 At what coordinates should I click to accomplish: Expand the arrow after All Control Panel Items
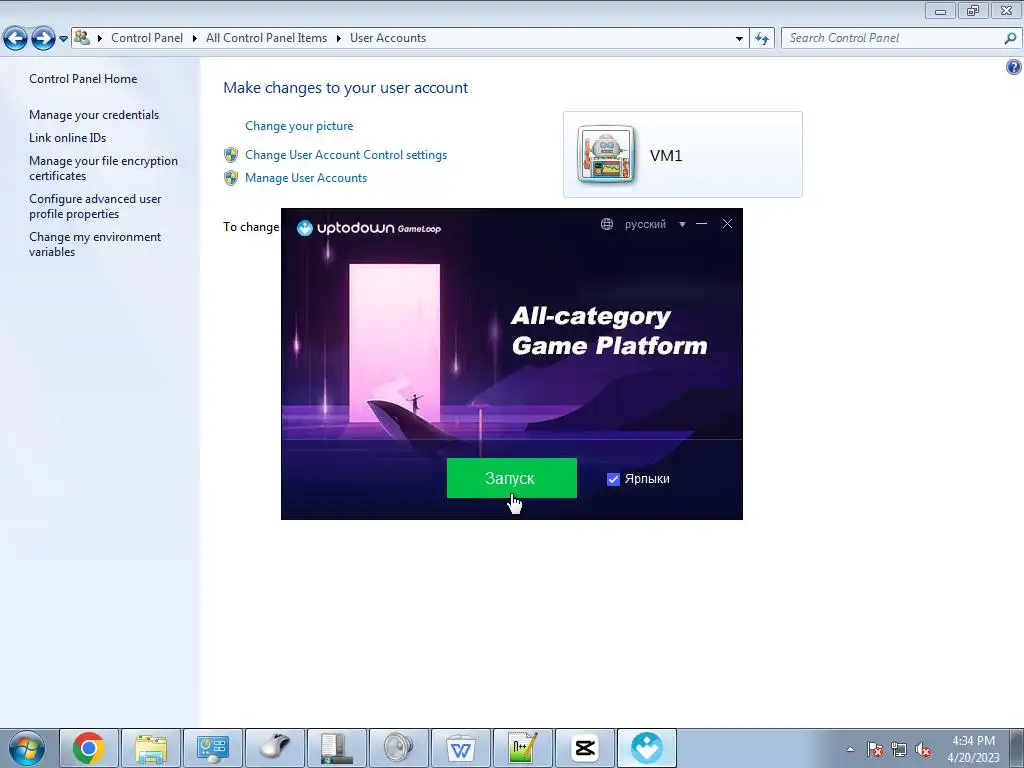(x=338, y=38)
